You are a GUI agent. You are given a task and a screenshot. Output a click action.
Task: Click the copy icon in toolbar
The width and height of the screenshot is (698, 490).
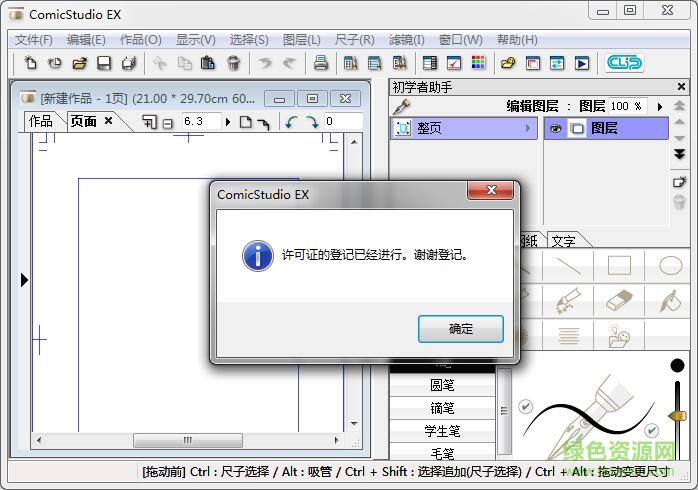184,63
